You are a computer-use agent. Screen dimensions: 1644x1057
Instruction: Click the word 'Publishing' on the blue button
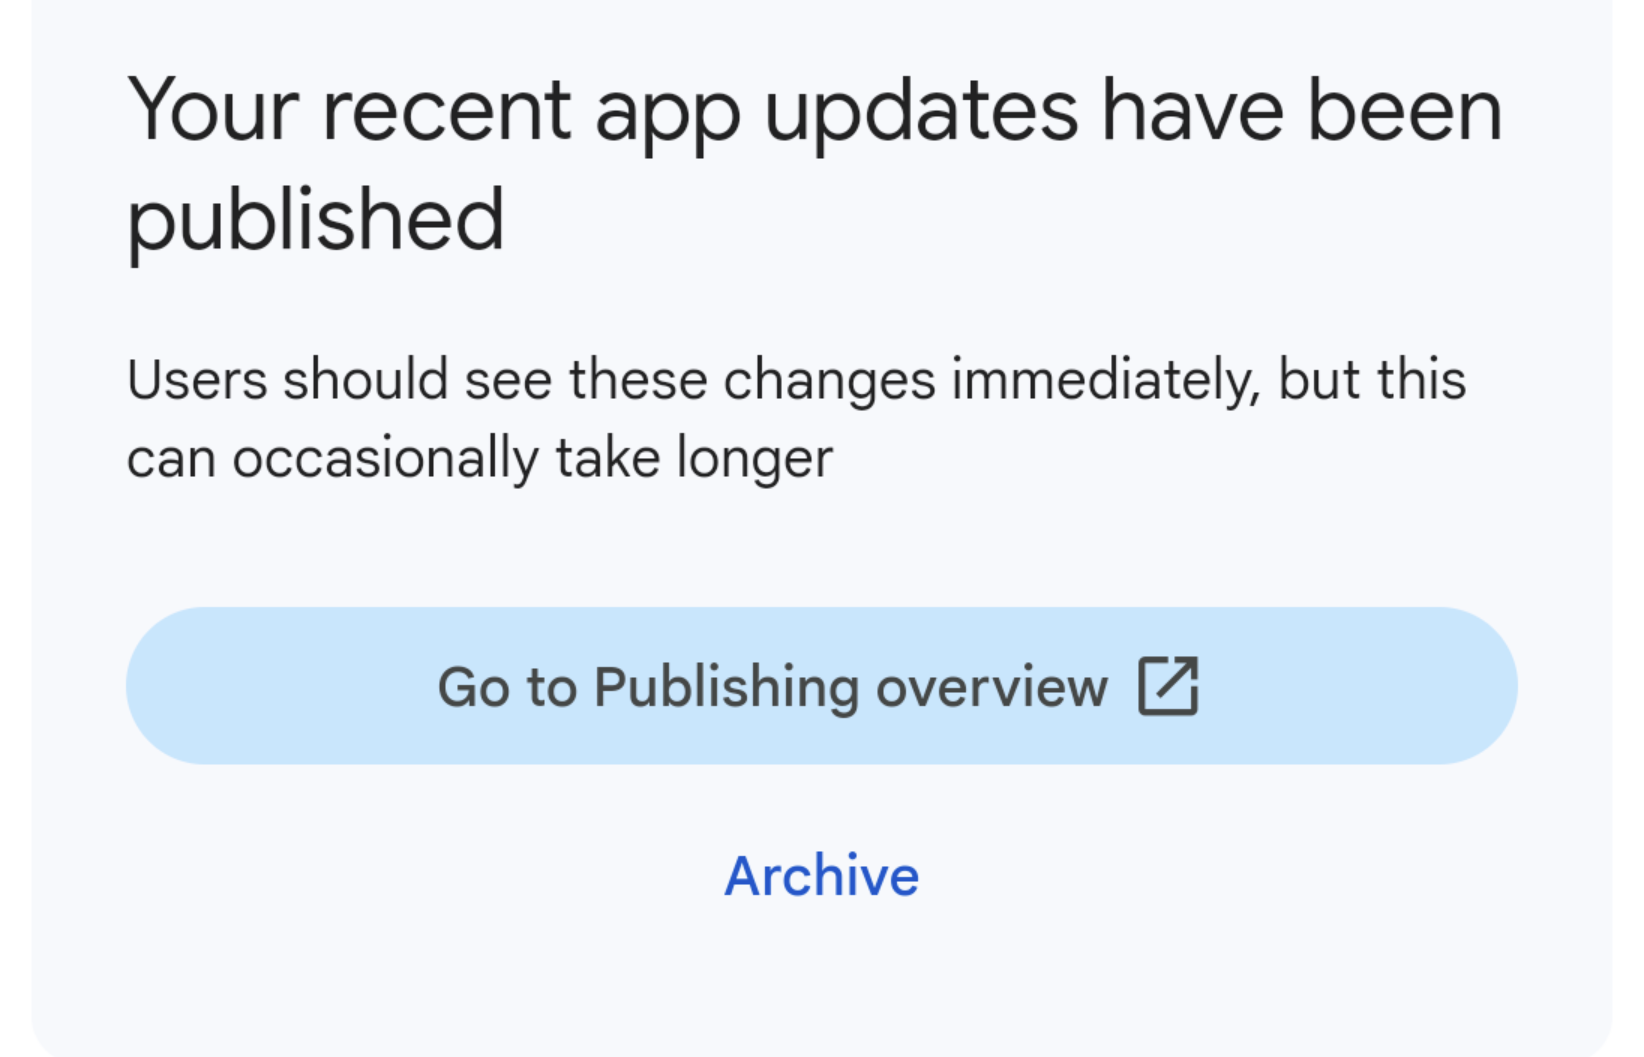coord(726,688)
